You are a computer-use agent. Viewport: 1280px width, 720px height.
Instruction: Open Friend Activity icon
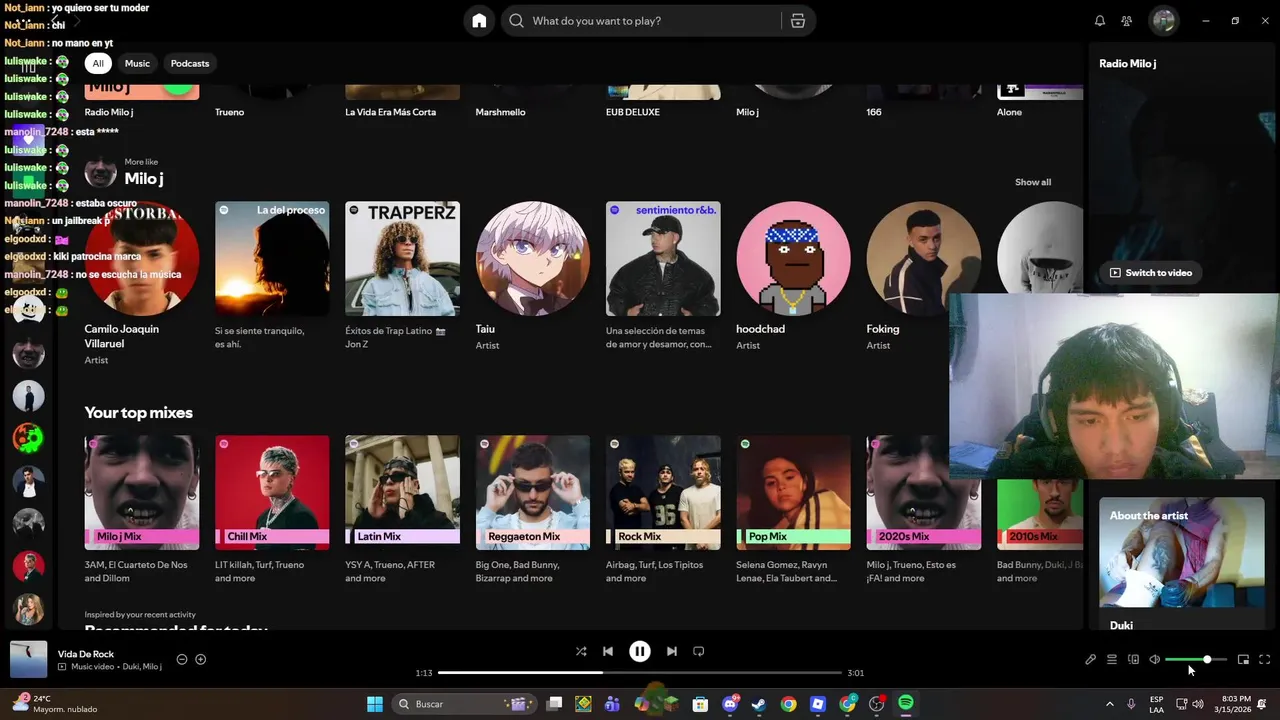1127,21
